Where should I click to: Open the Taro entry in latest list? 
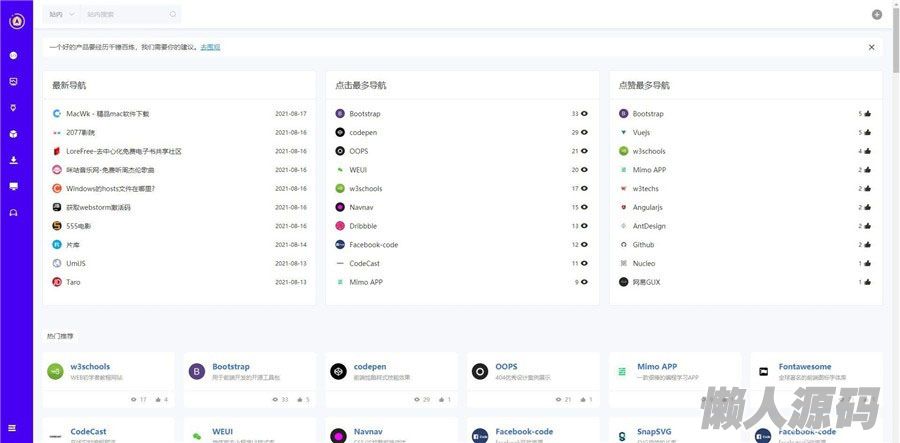click(73, 282)
